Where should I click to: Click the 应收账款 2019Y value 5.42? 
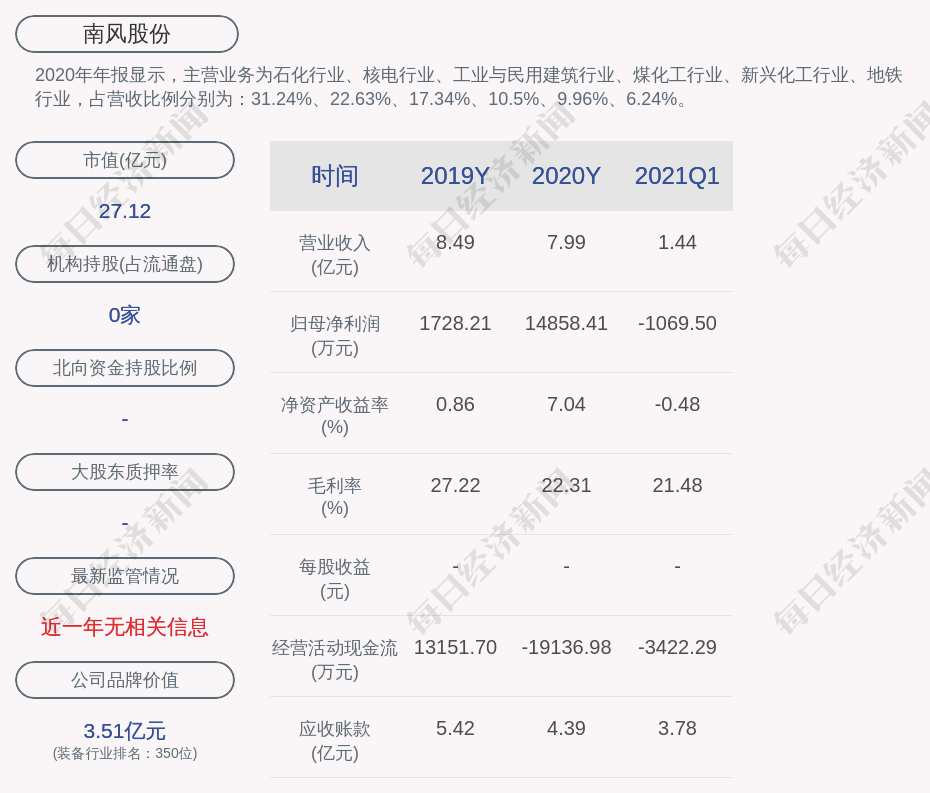coord(455,729)
